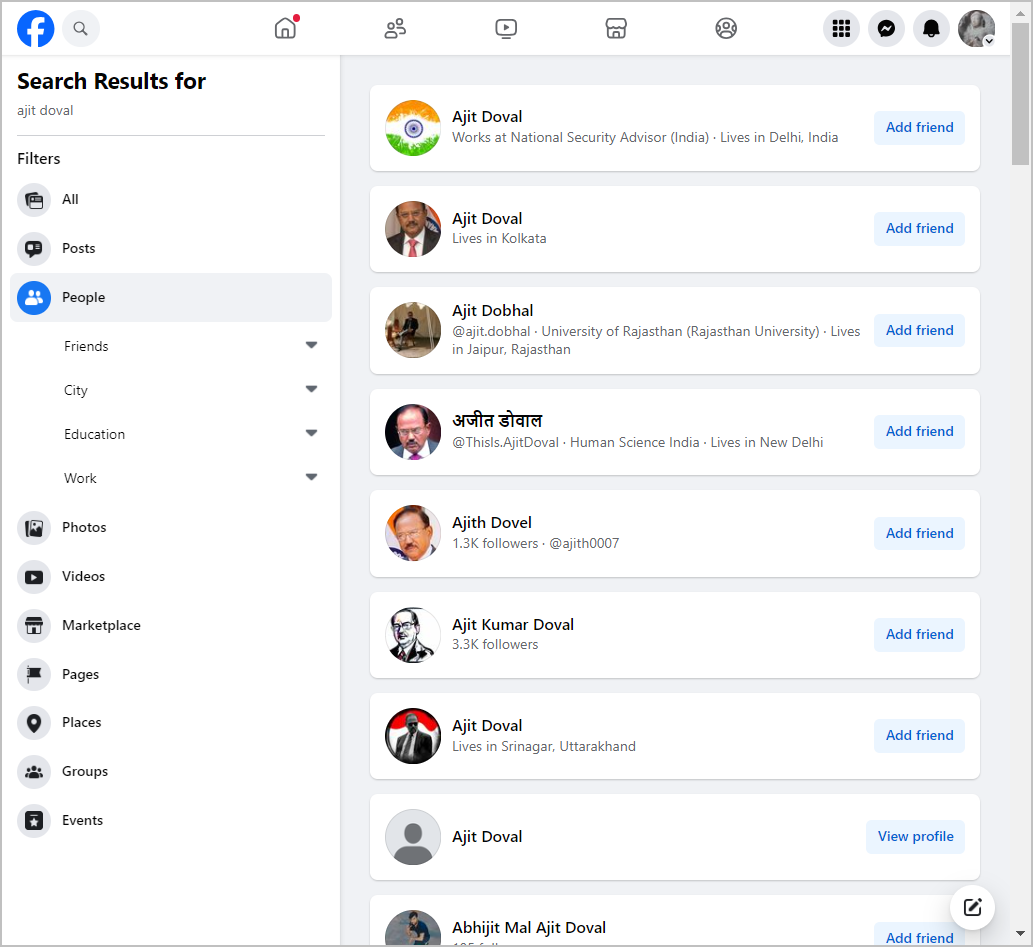Open the Menu grid icon

841,29
